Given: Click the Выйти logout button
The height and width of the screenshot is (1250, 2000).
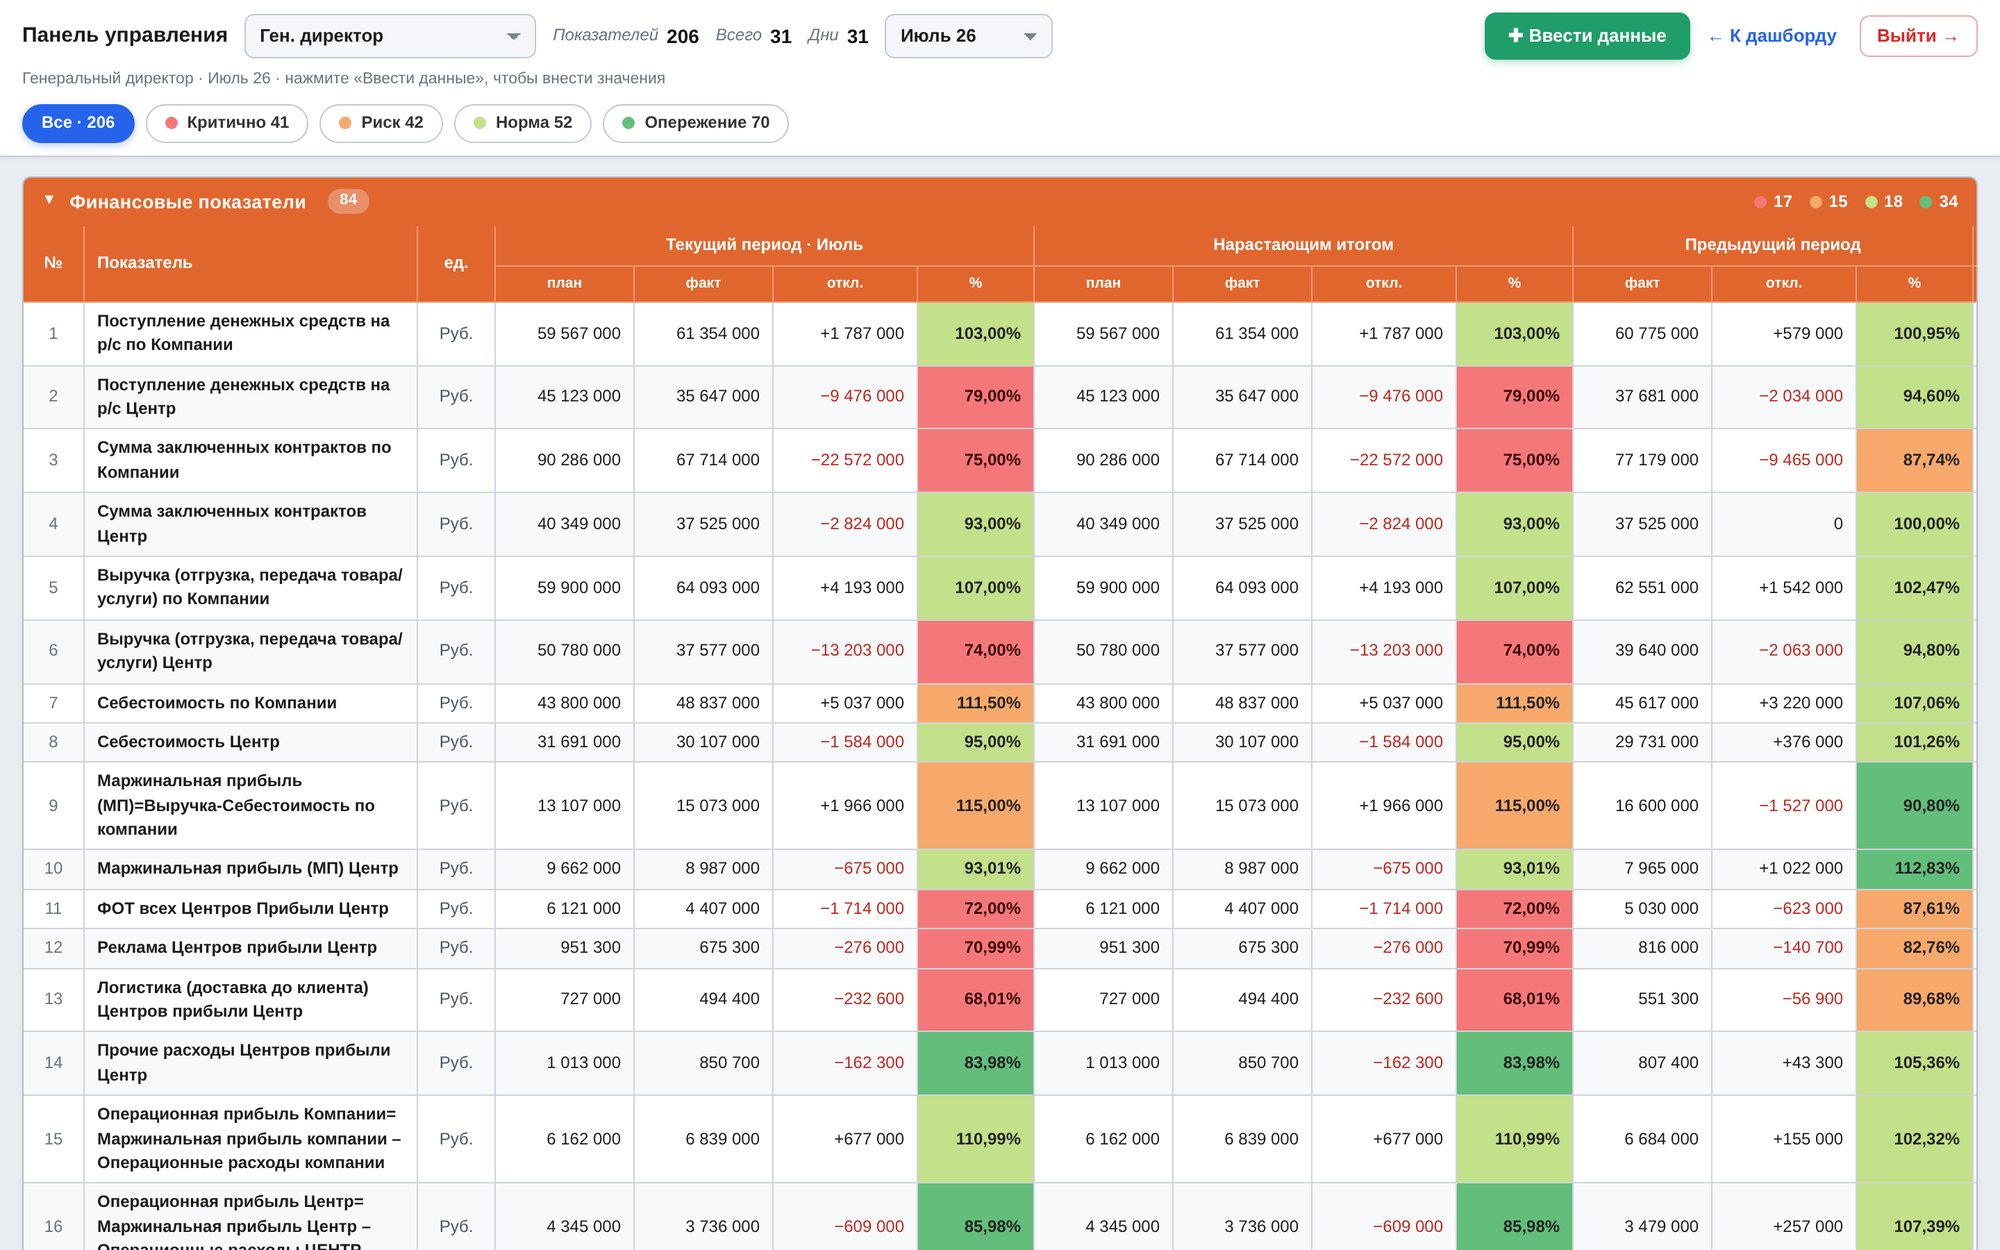Looking at the screenshot, I should pos(1918,36).
